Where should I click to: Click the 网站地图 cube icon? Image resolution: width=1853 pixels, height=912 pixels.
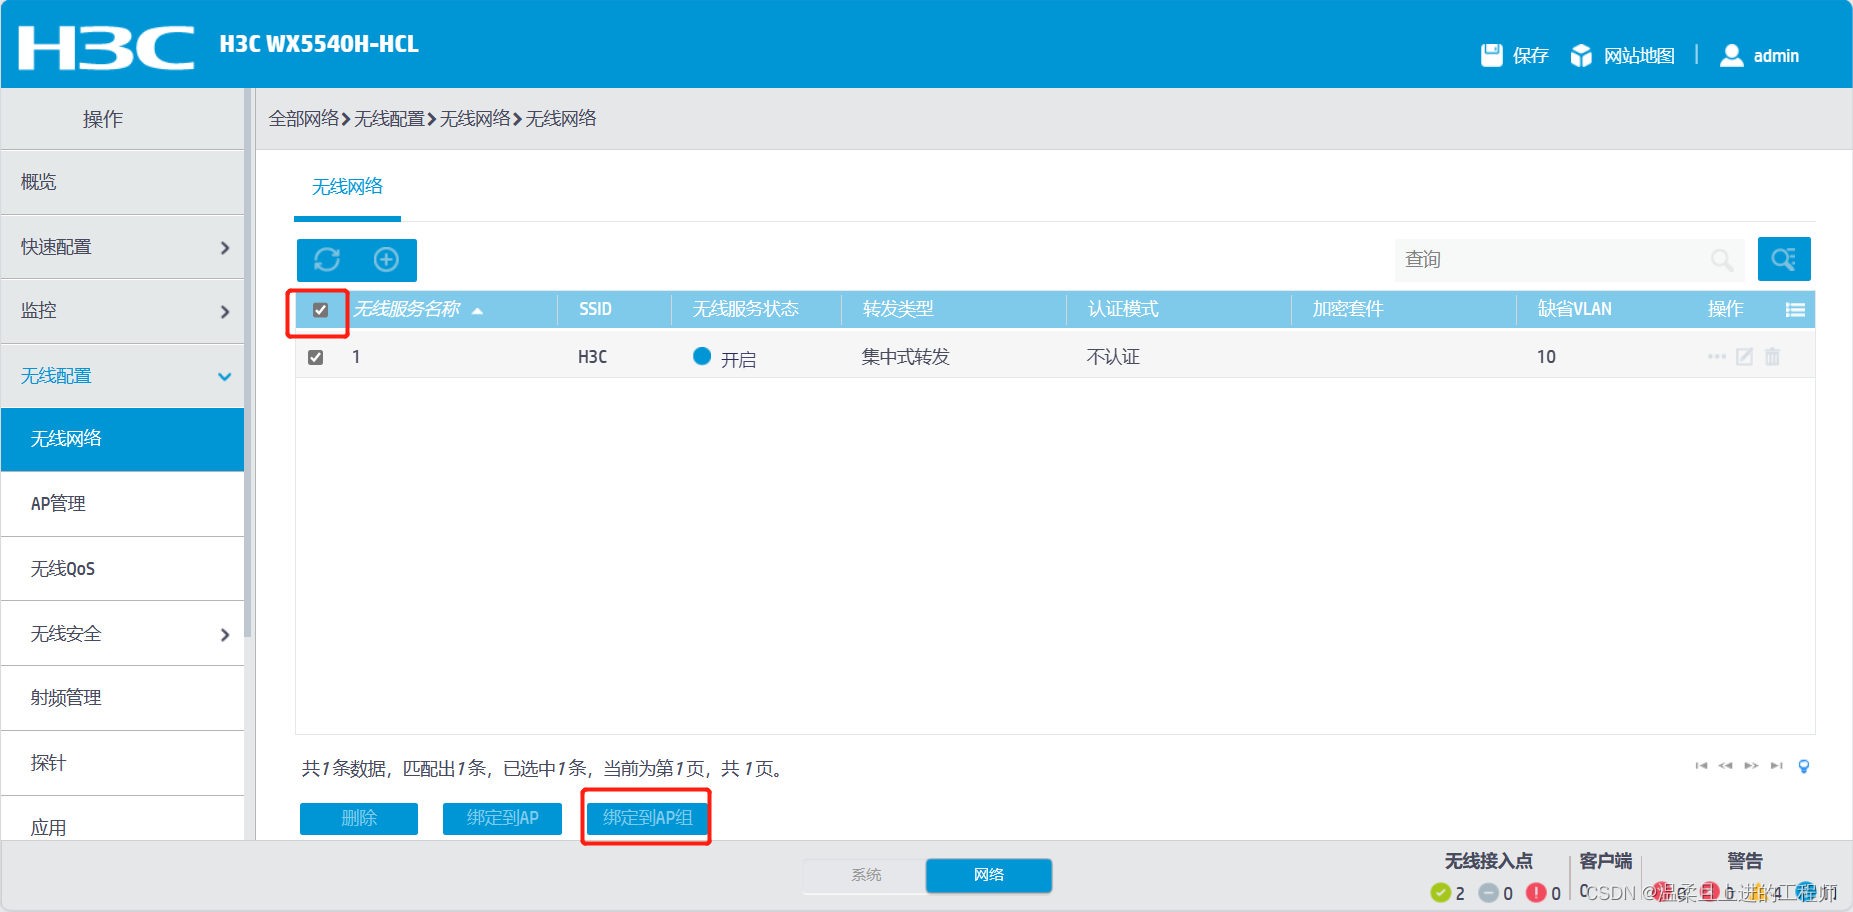pos(1581,55)
